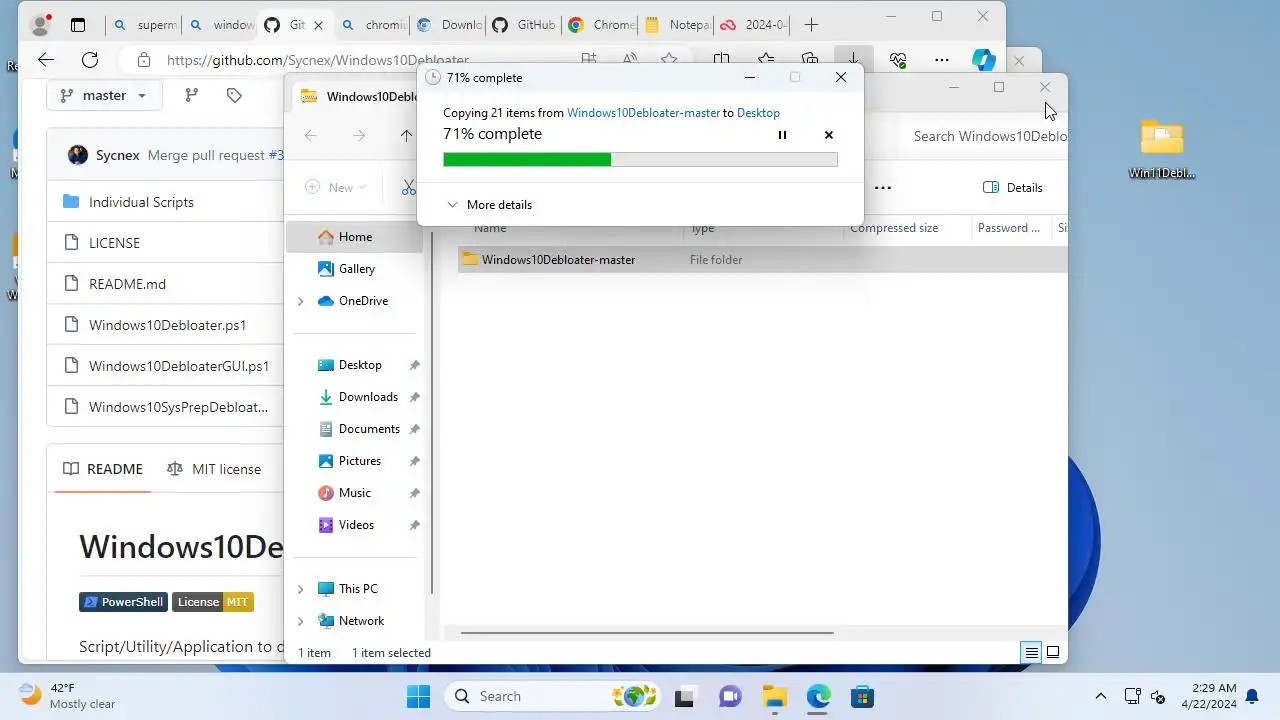Switch to README tab on GitHub
1280x720 pixels.
point(103,469)
